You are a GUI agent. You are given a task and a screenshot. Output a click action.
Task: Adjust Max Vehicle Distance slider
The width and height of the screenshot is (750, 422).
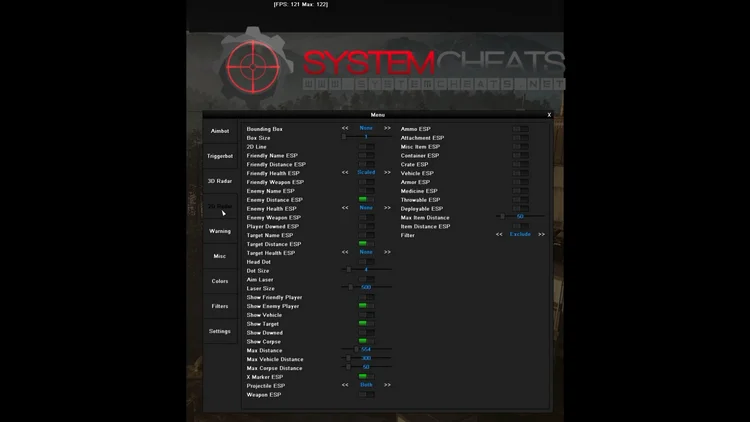point(366,358)
